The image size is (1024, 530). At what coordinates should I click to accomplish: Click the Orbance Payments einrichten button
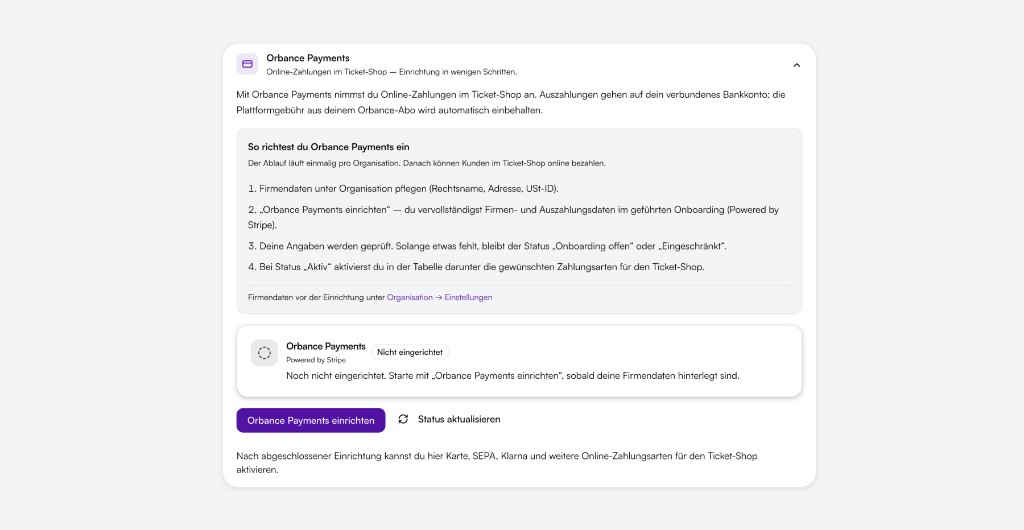pyautogui.click(x=311, y=420)
